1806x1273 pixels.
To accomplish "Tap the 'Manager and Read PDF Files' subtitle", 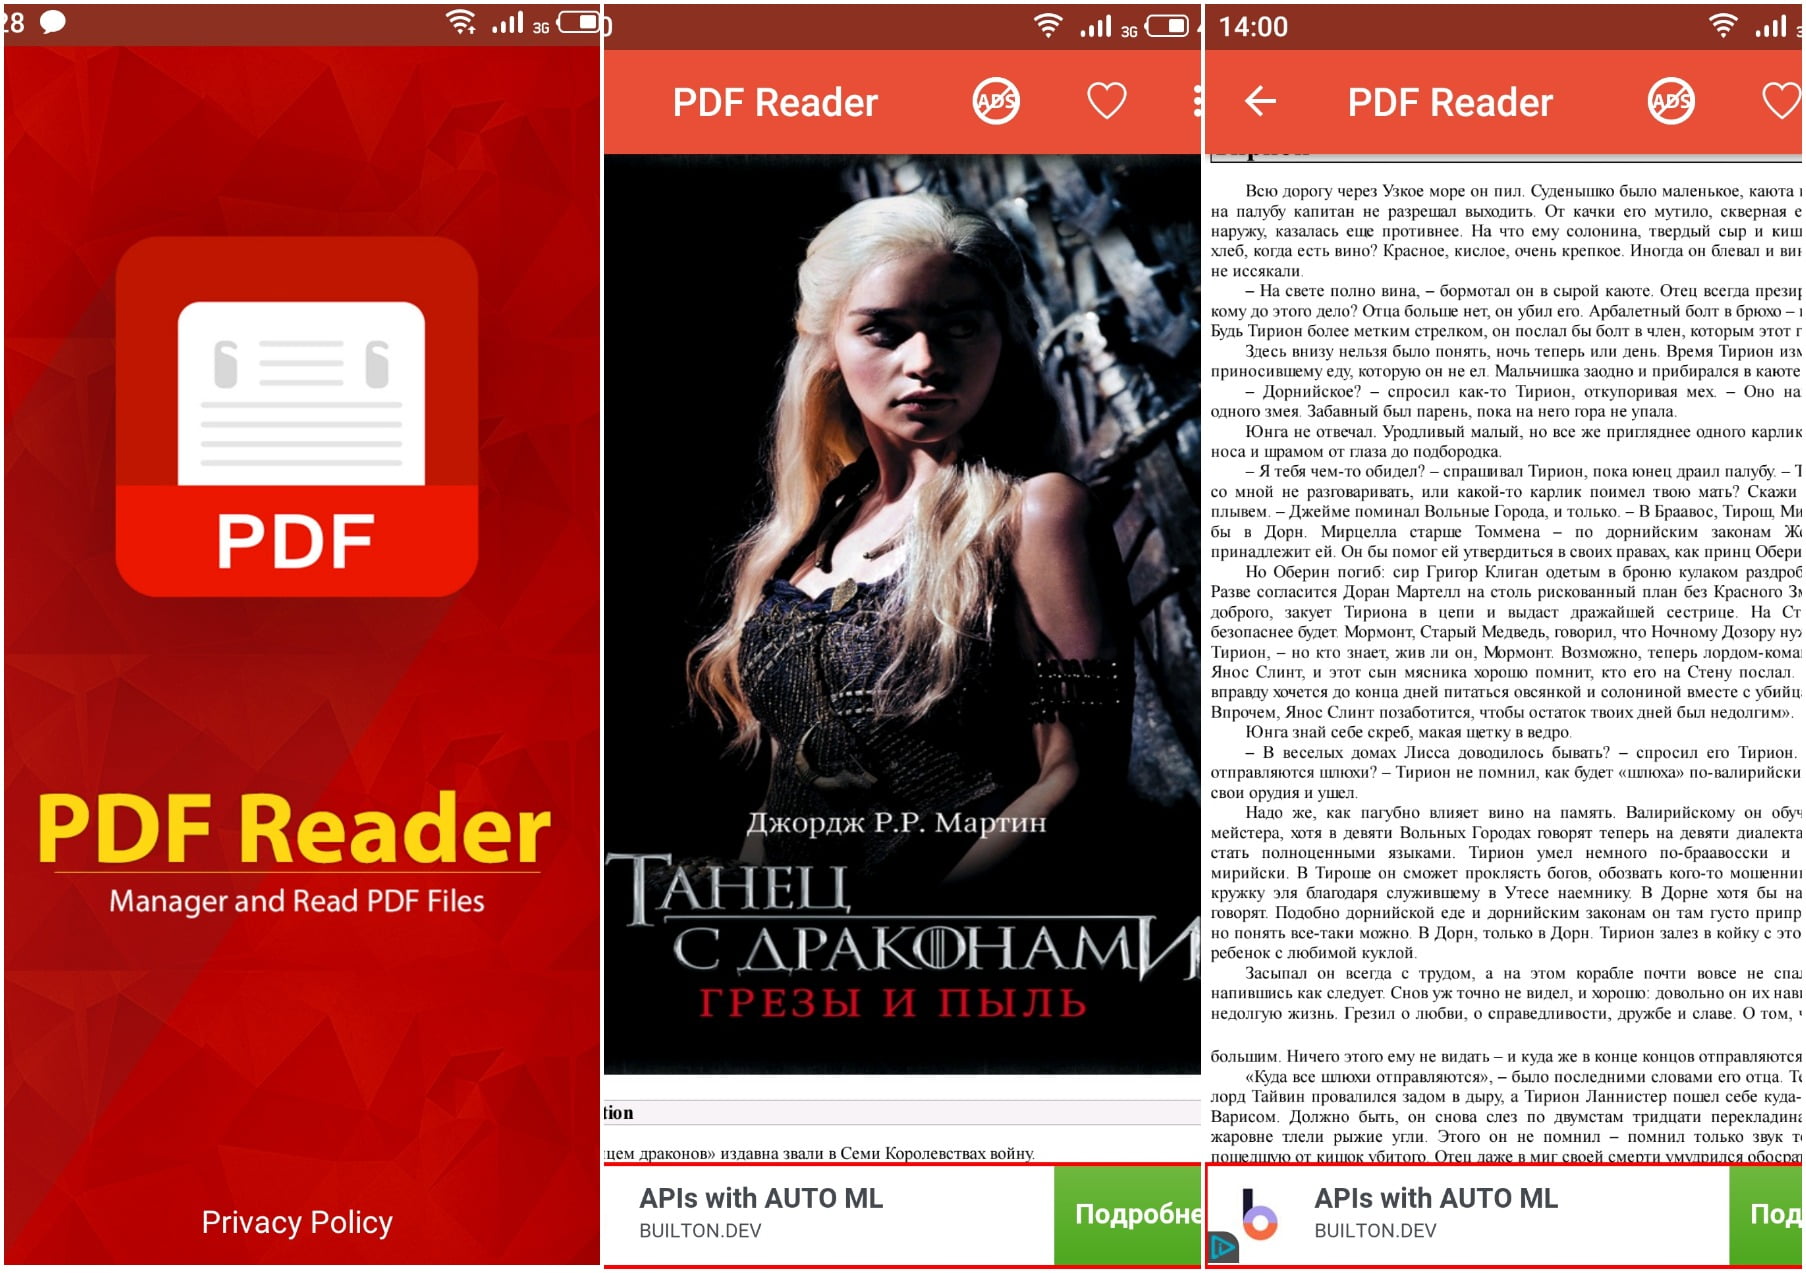I will (297, 901).
